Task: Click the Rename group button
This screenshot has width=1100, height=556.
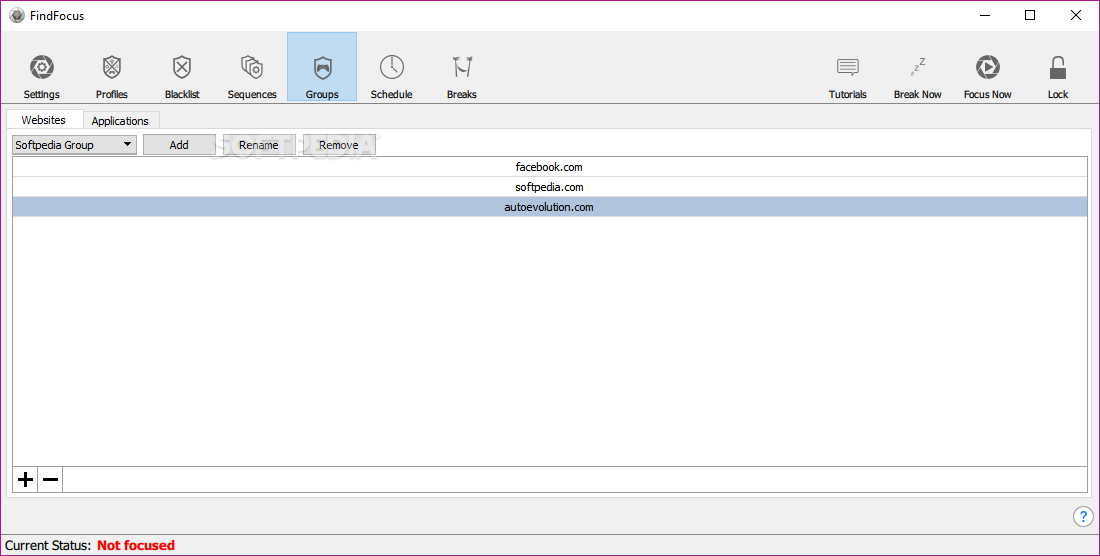Action: pyautogui.click(x=259, y=145)
